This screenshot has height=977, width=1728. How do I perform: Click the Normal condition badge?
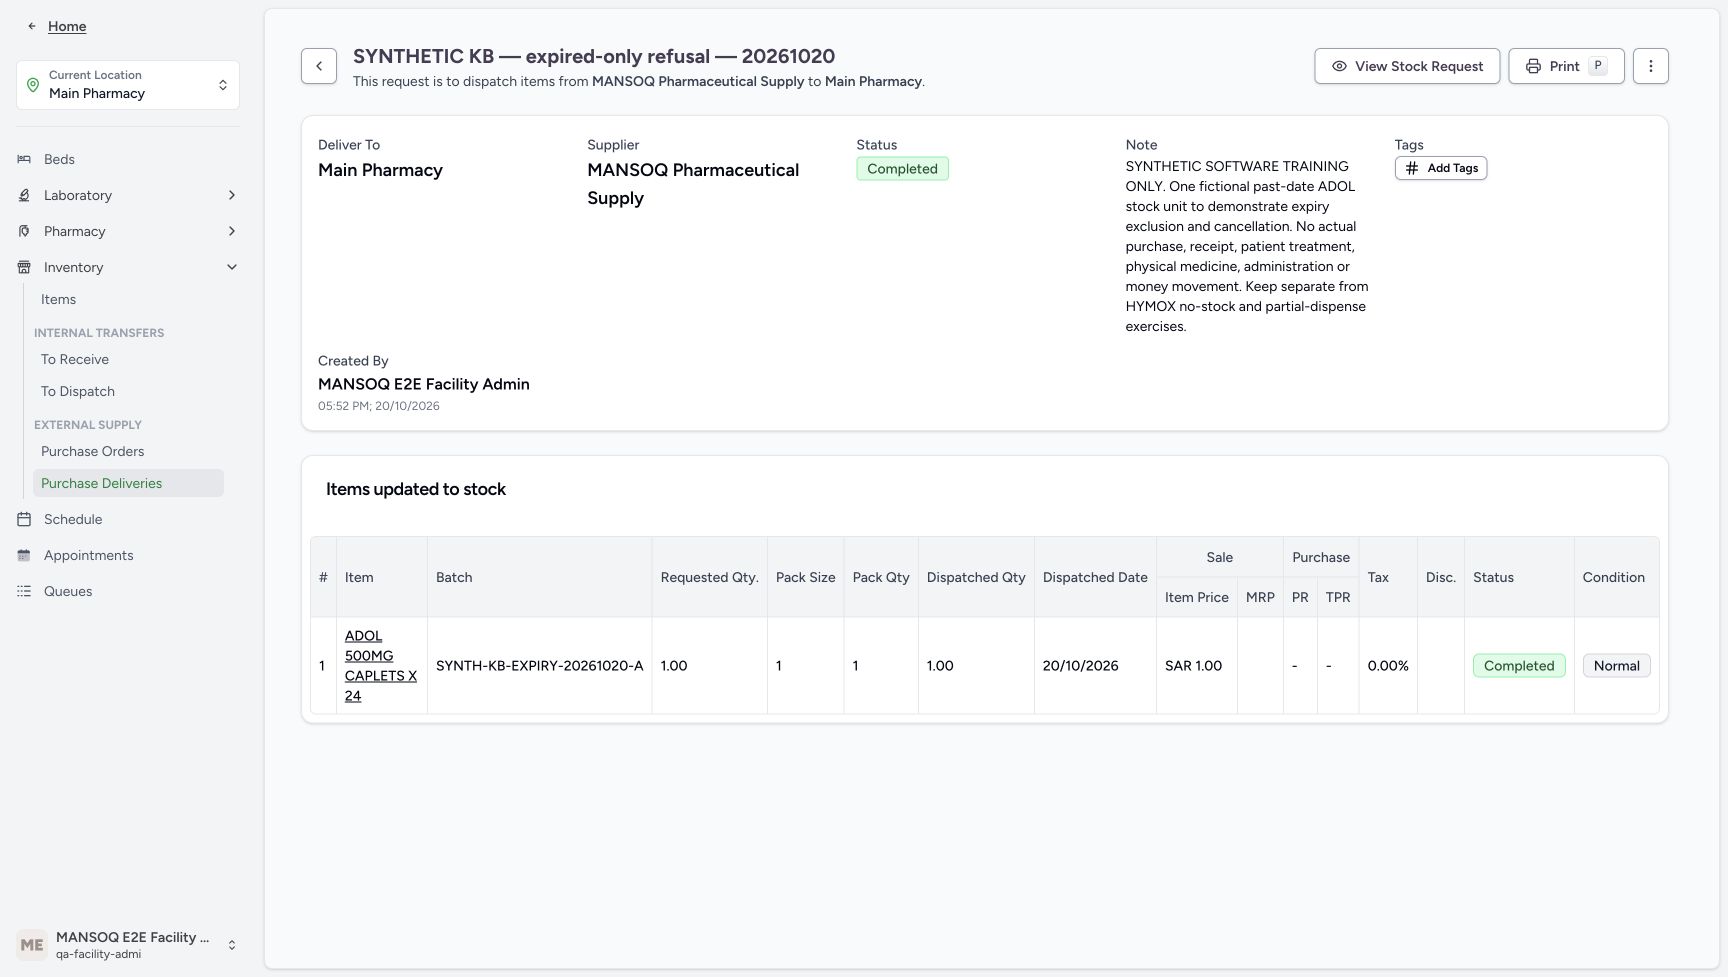point(1616,666)
